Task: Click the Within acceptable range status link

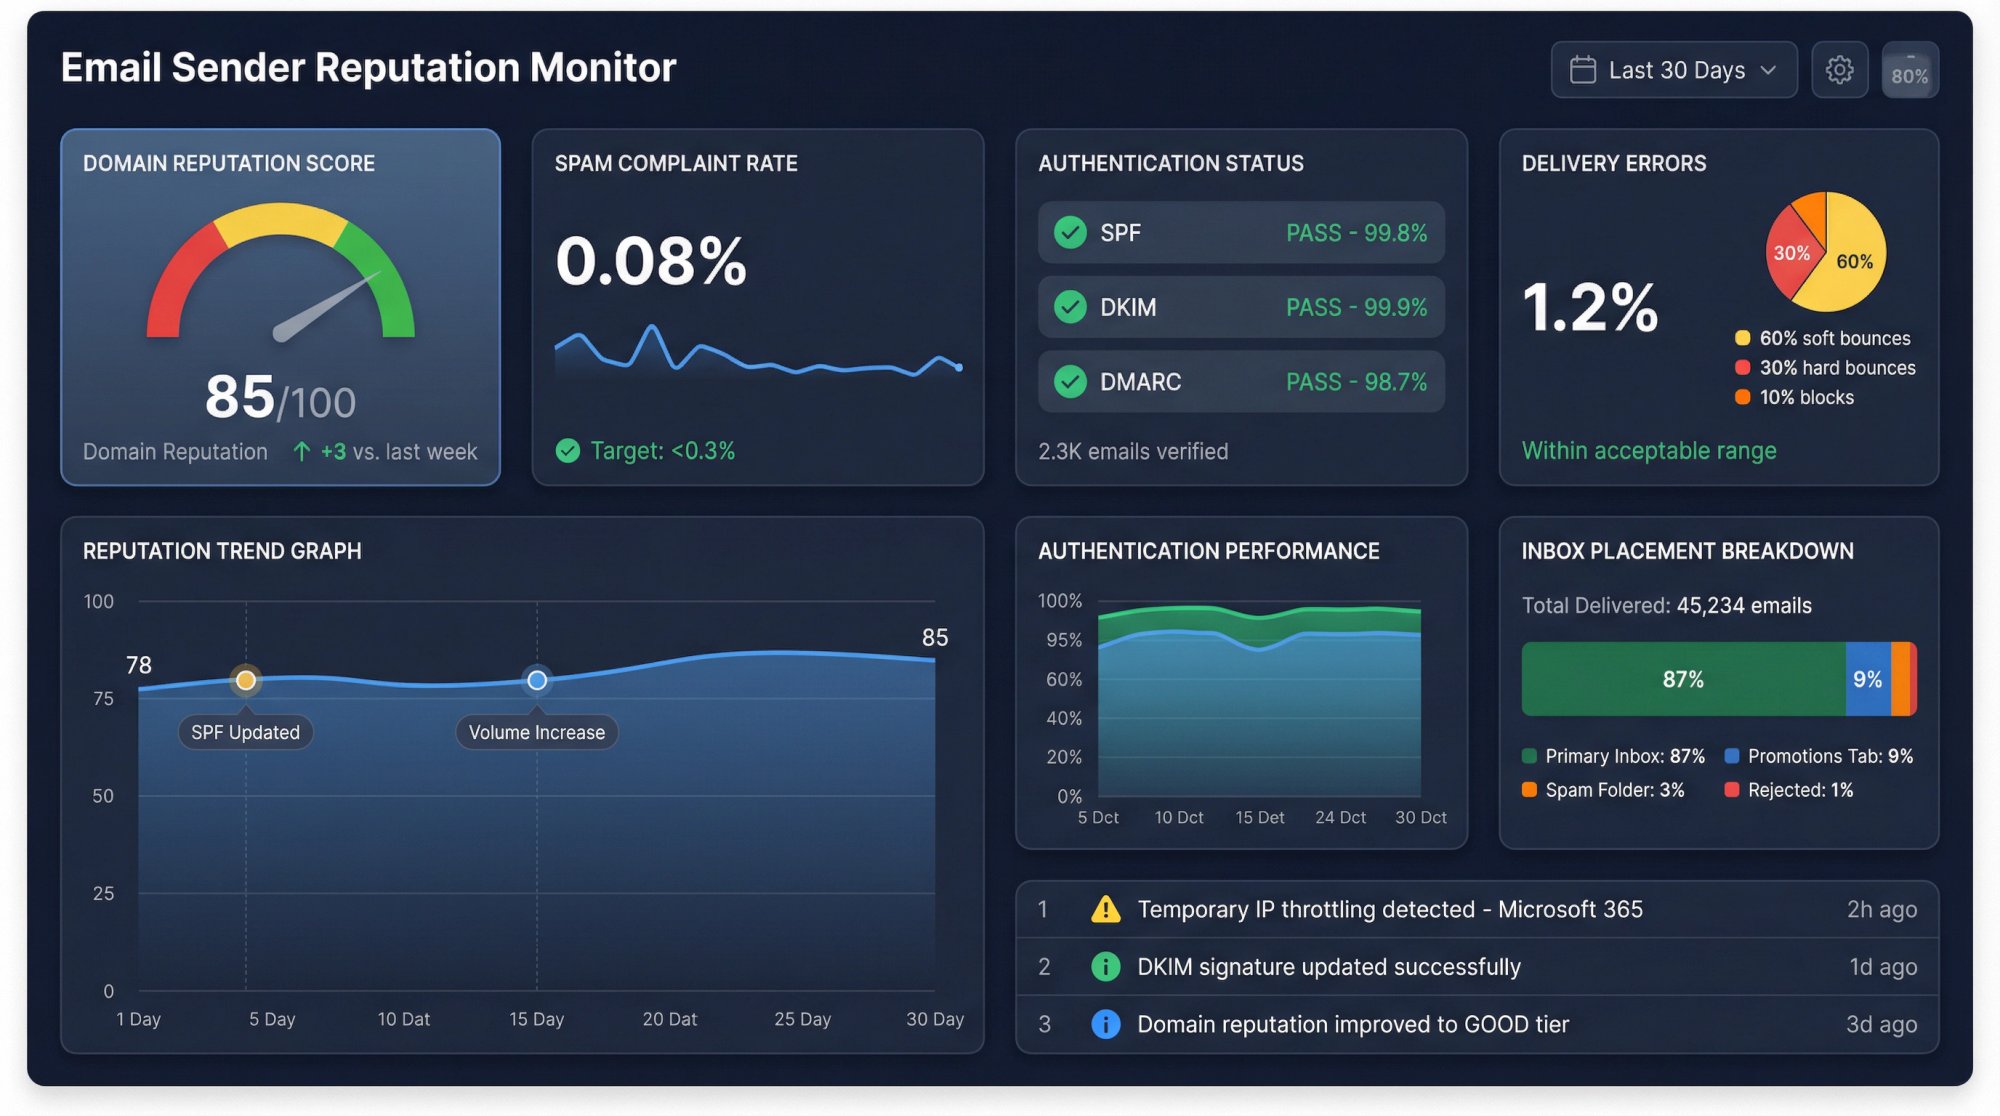Action: tap(1648, 451)
